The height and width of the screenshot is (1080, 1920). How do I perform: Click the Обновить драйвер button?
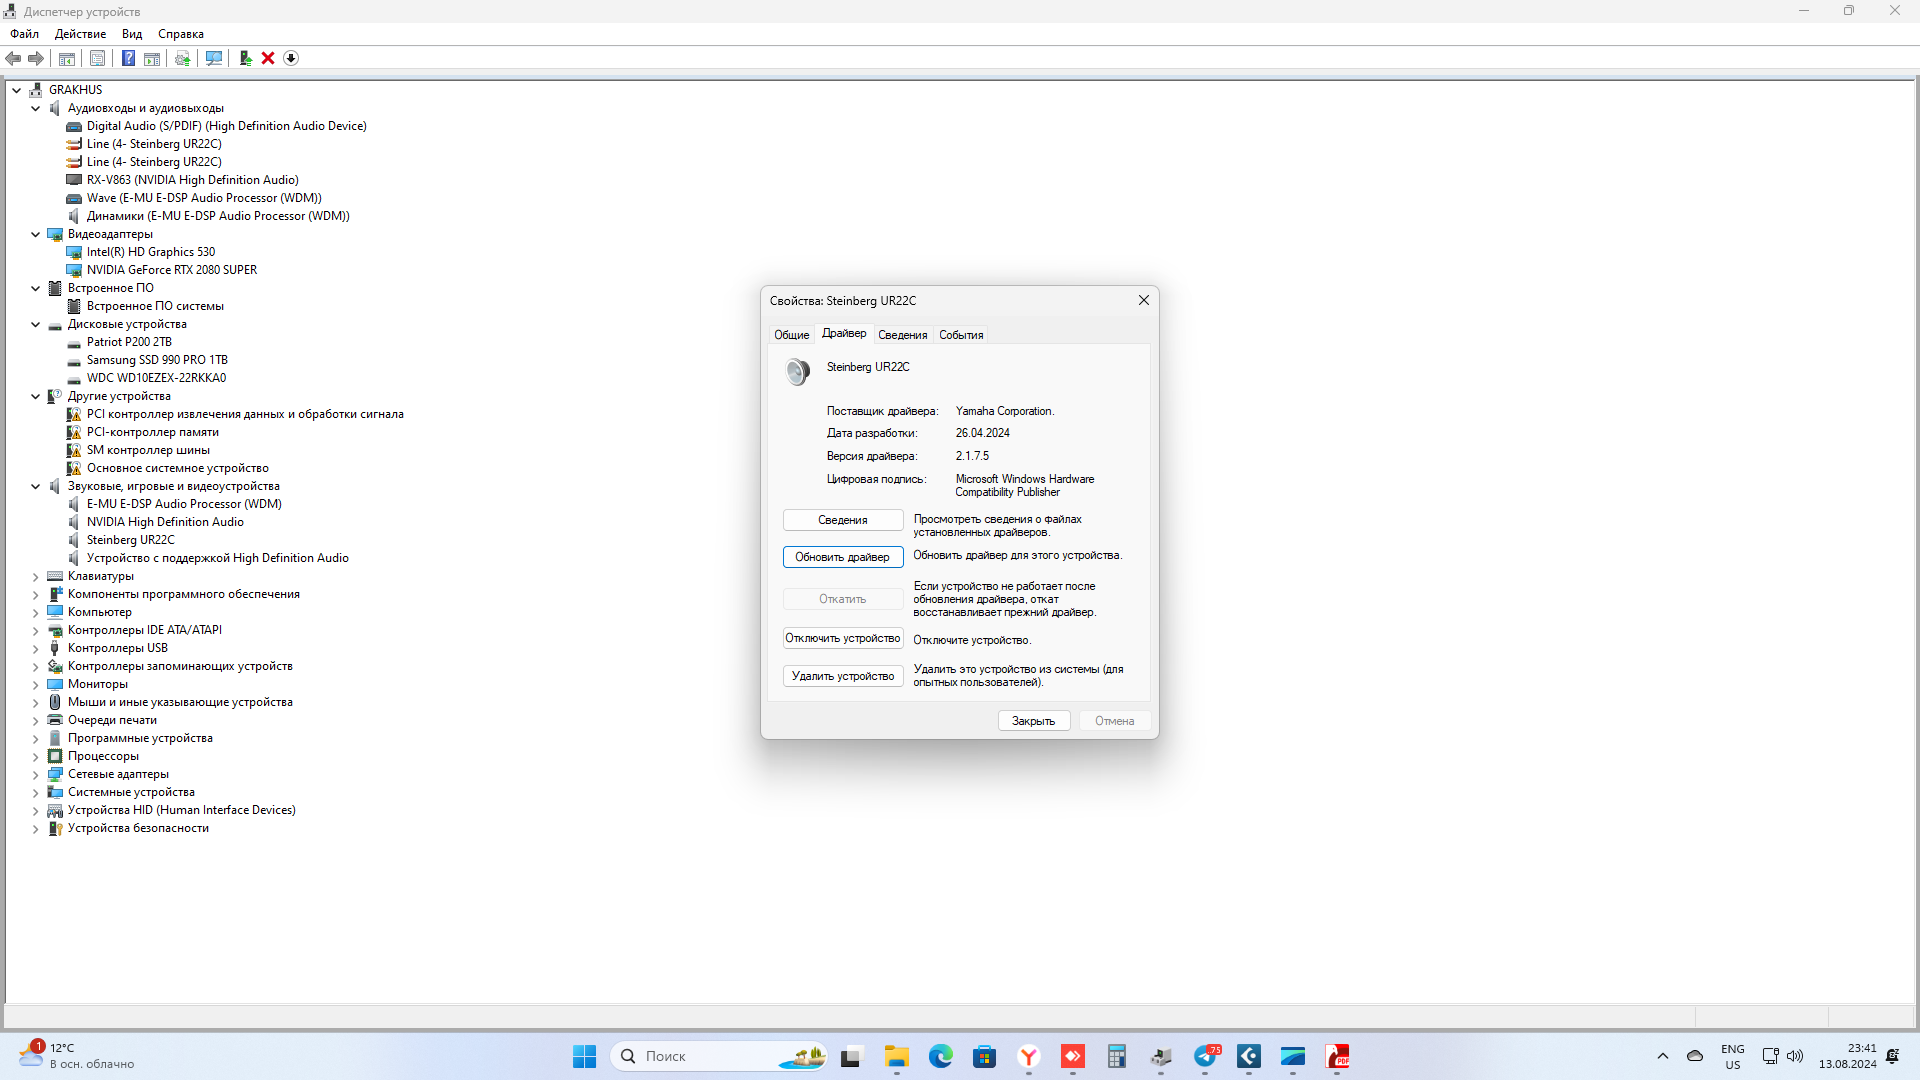pyautogui.click(x=842, y=557)
